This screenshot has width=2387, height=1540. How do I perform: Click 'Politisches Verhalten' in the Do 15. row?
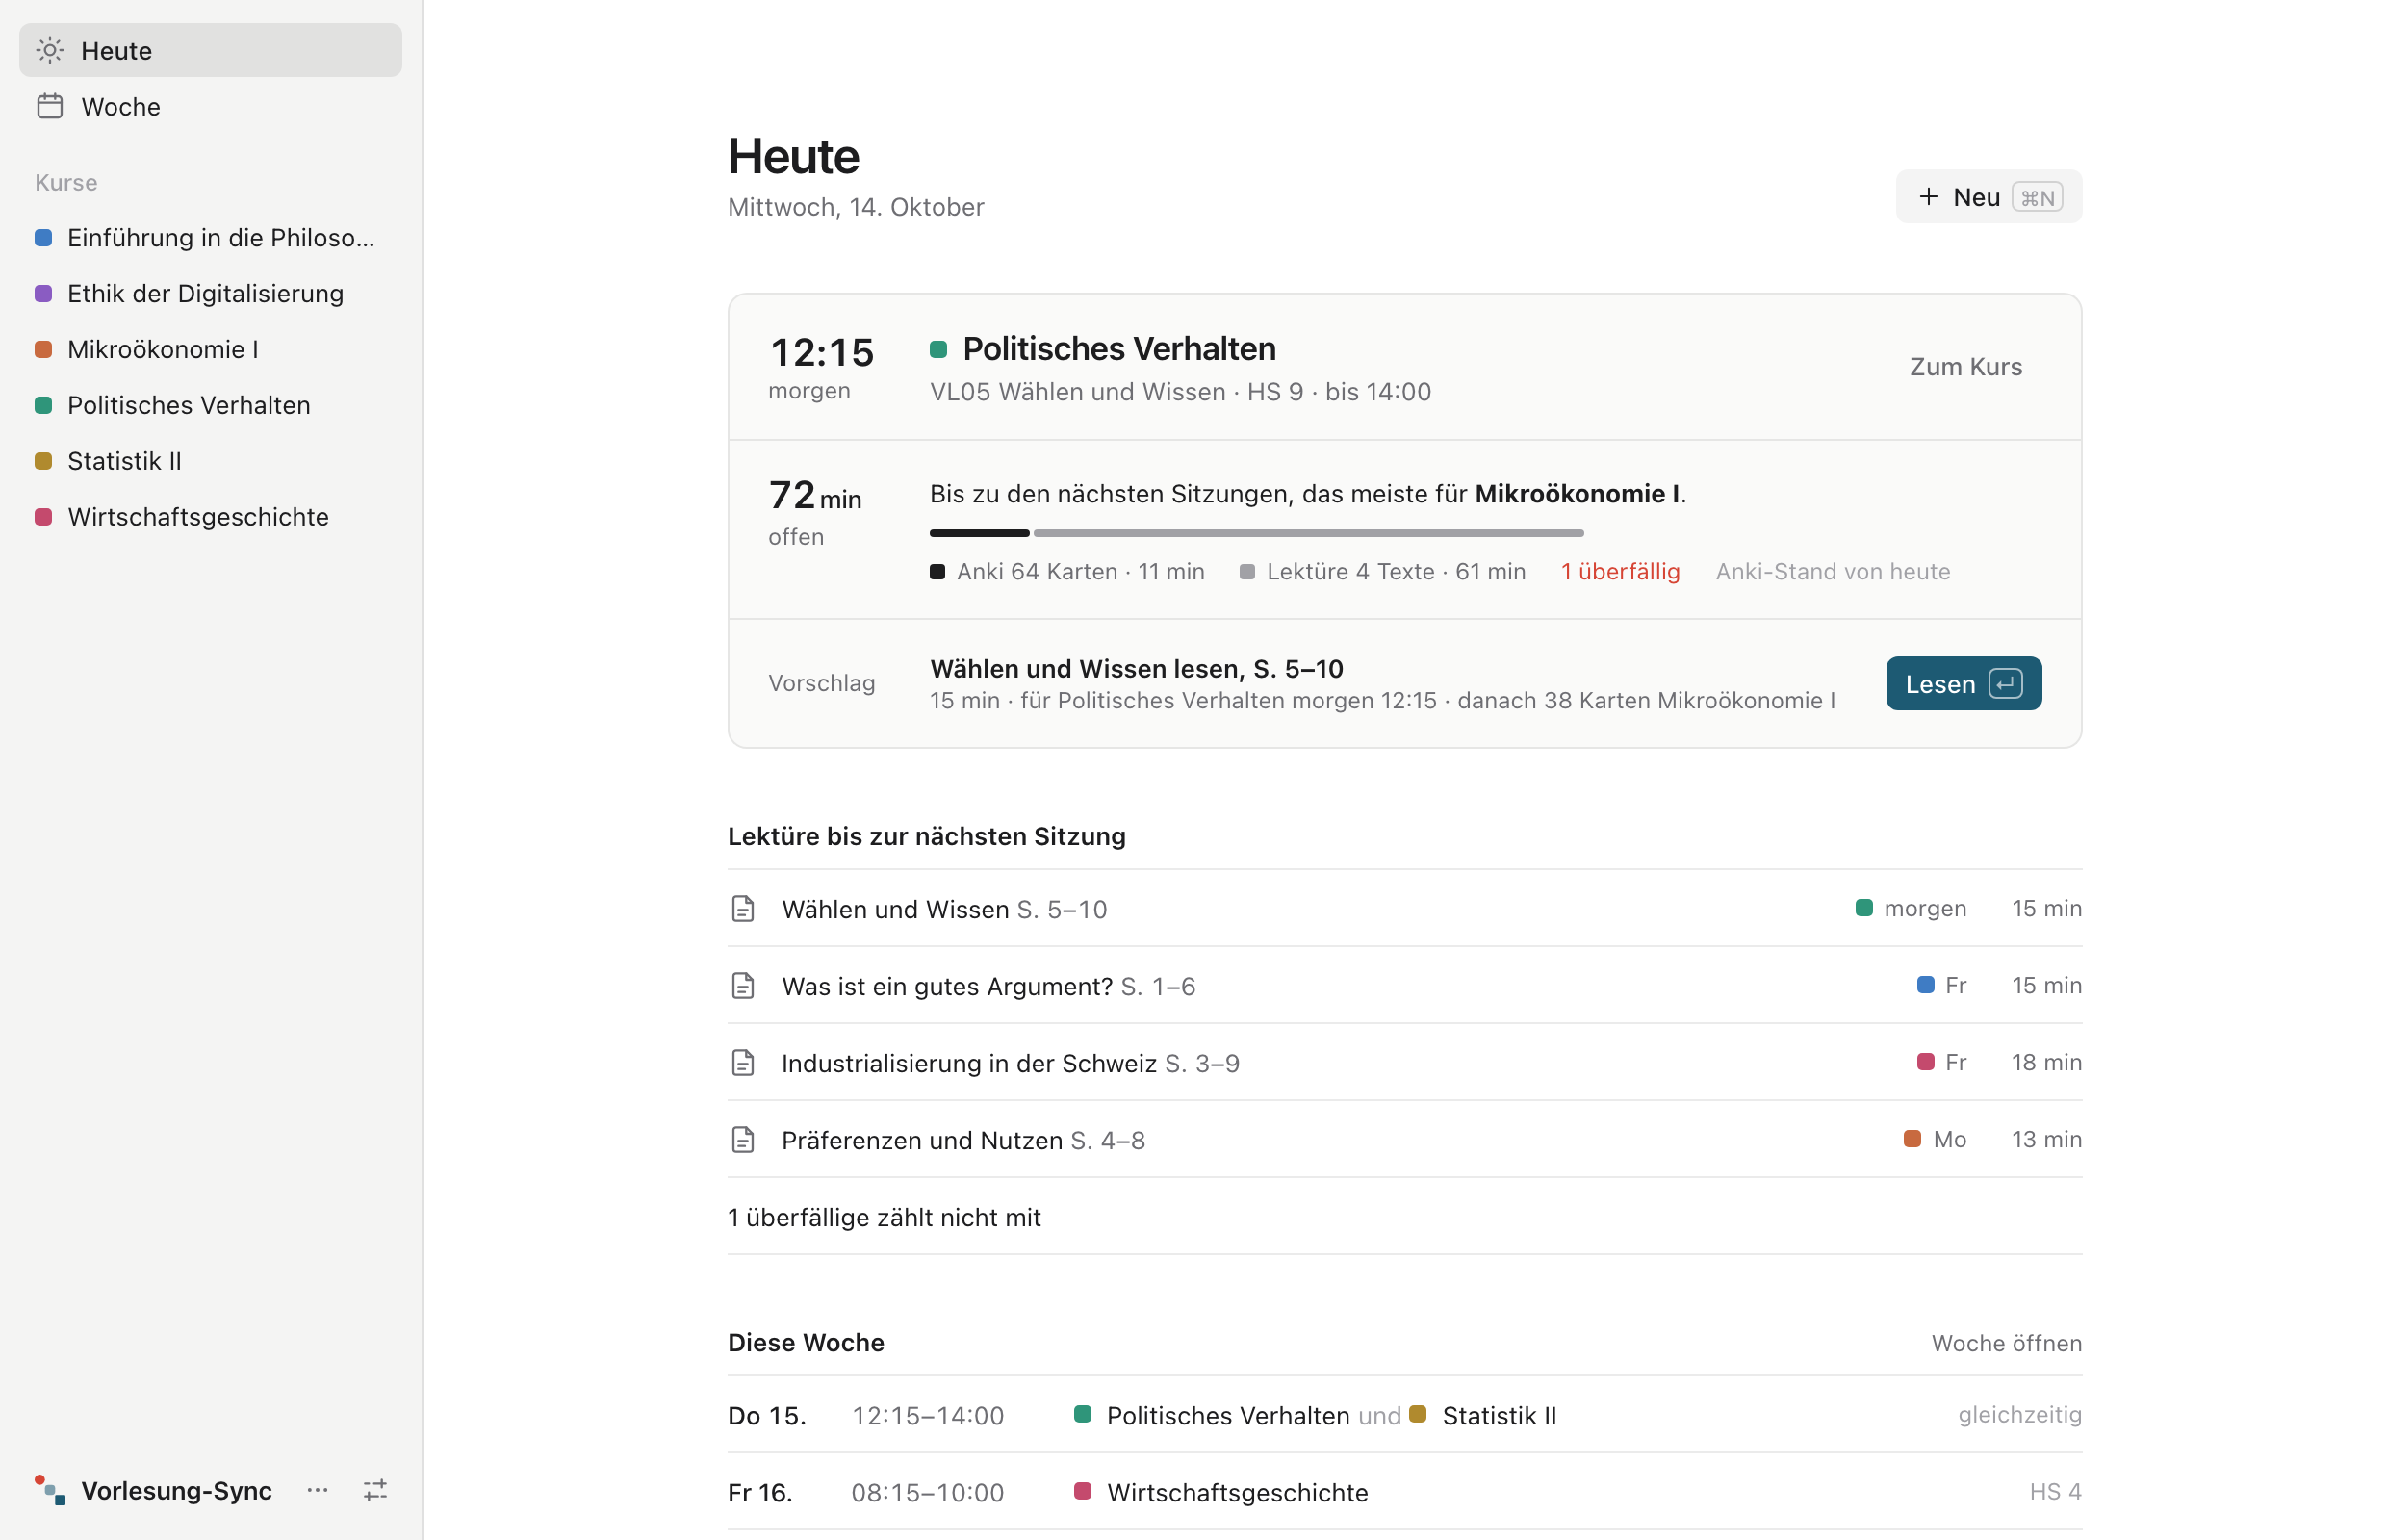tap(1228, 1415)
